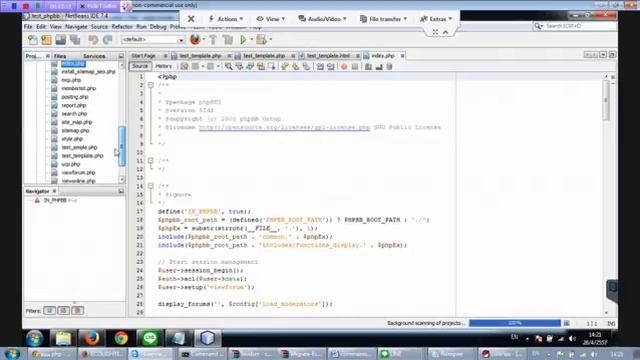Click the NetBeans cube taskbar icon
The width and height of the screenshot is (640, 360).
pyautogui.click(x=207, y=338)
